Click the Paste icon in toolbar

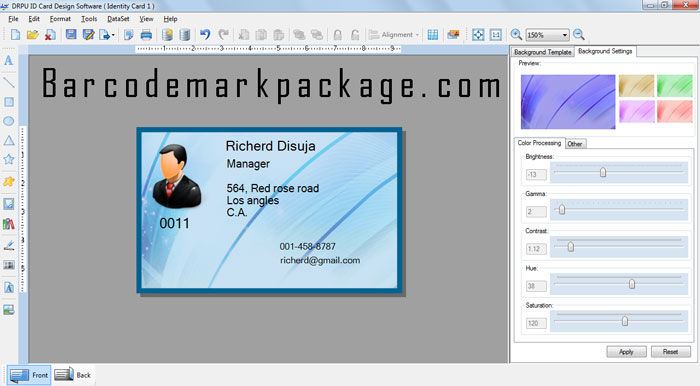(279, 35)
